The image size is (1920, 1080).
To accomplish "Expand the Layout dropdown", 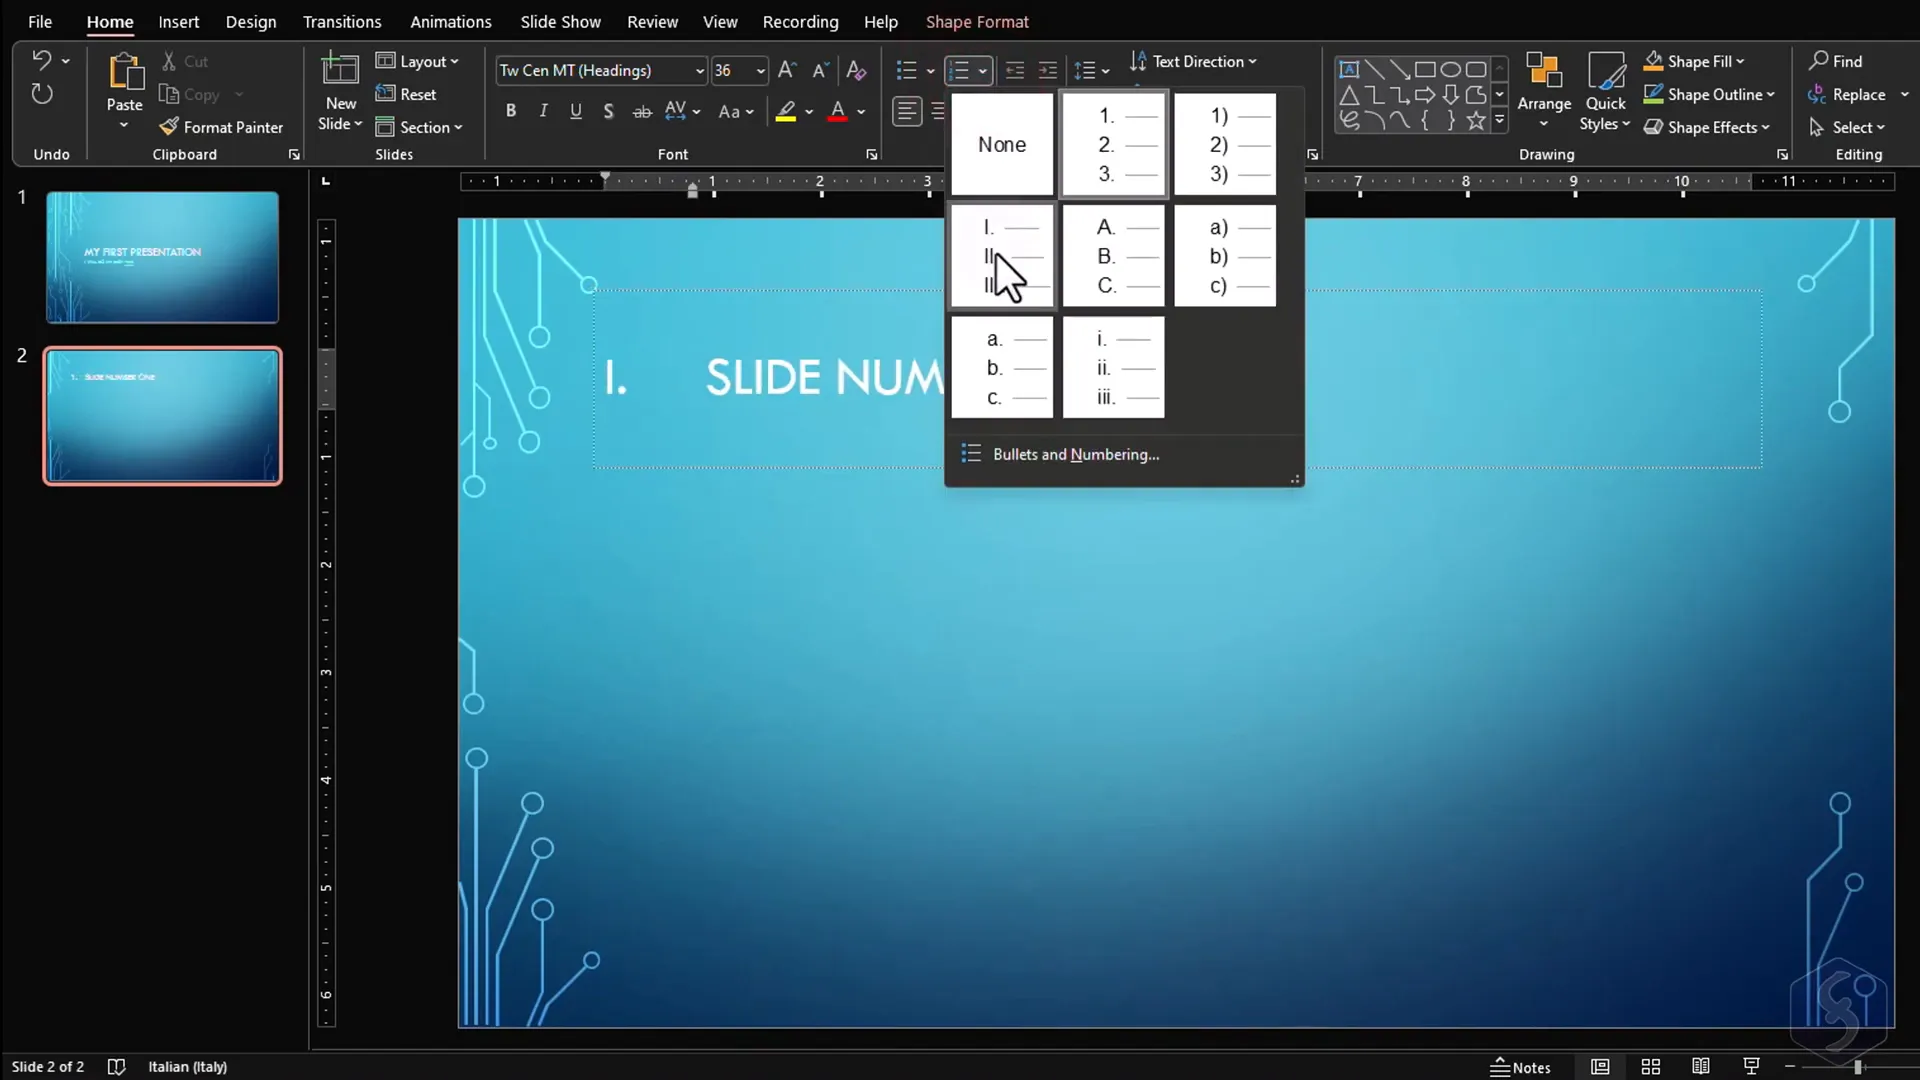I will point(417,61).
